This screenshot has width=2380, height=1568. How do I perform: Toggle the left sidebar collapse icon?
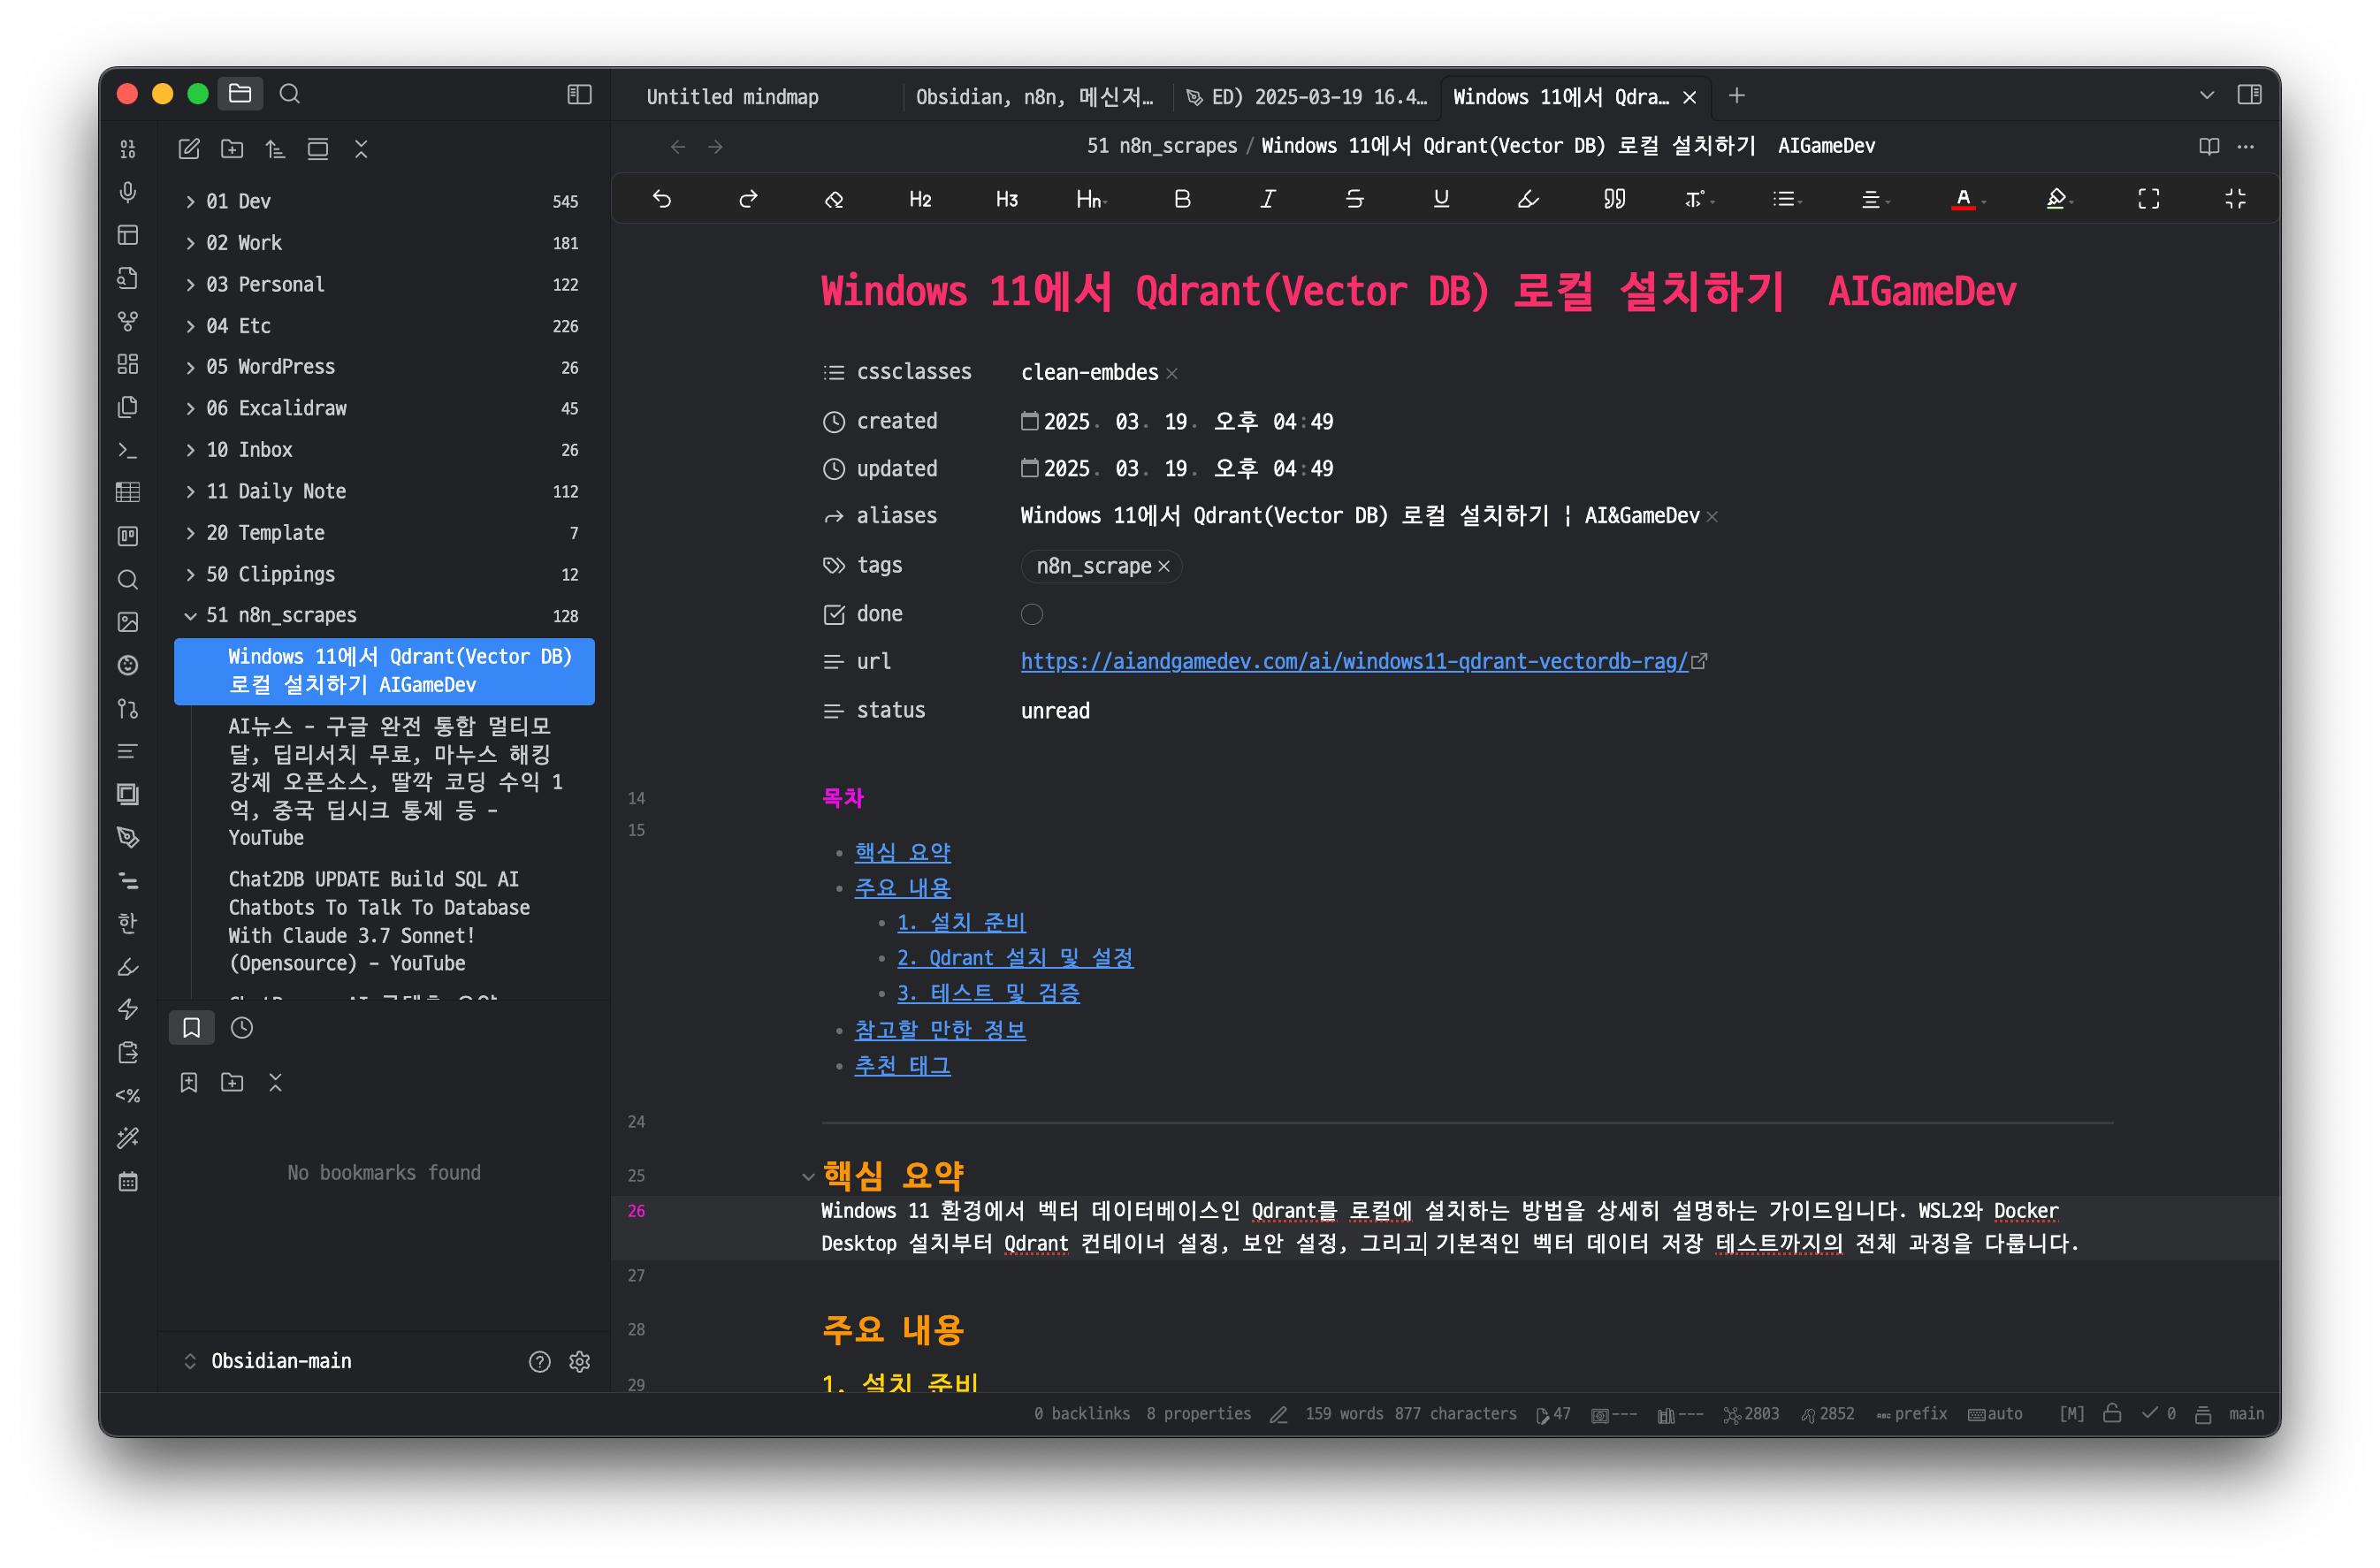580,94
